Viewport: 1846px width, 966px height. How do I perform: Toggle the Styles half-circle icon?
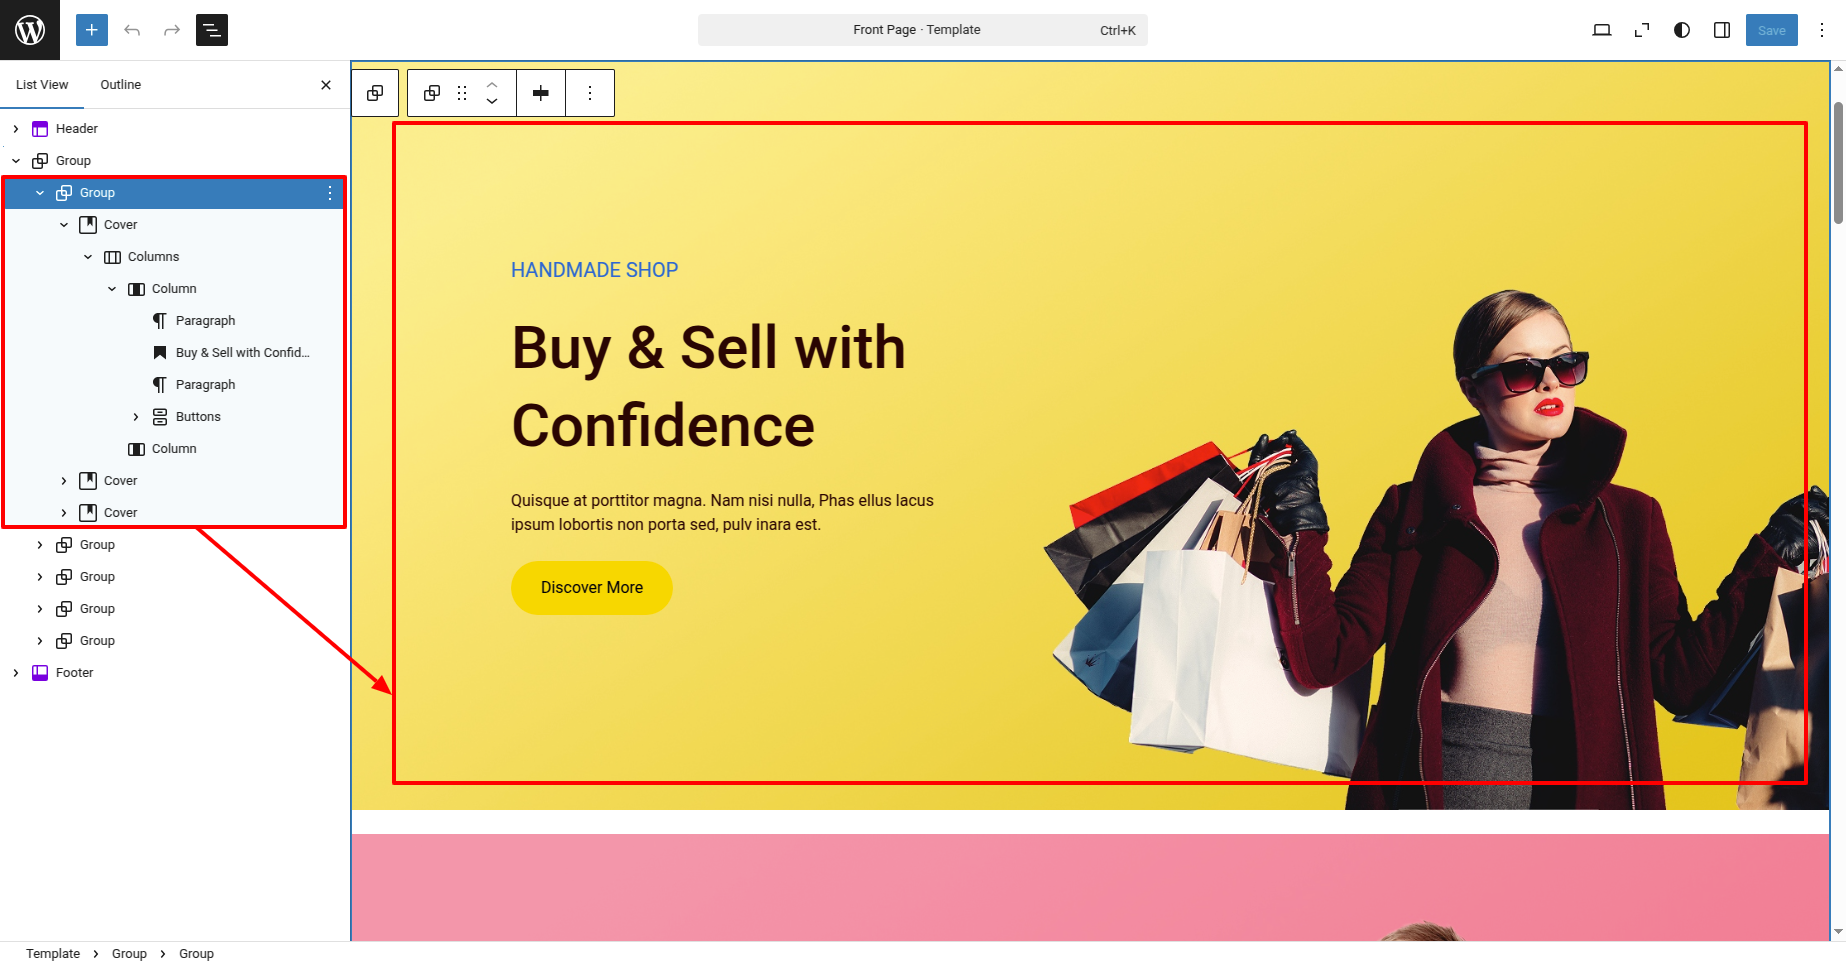(x=1682, y=30)
